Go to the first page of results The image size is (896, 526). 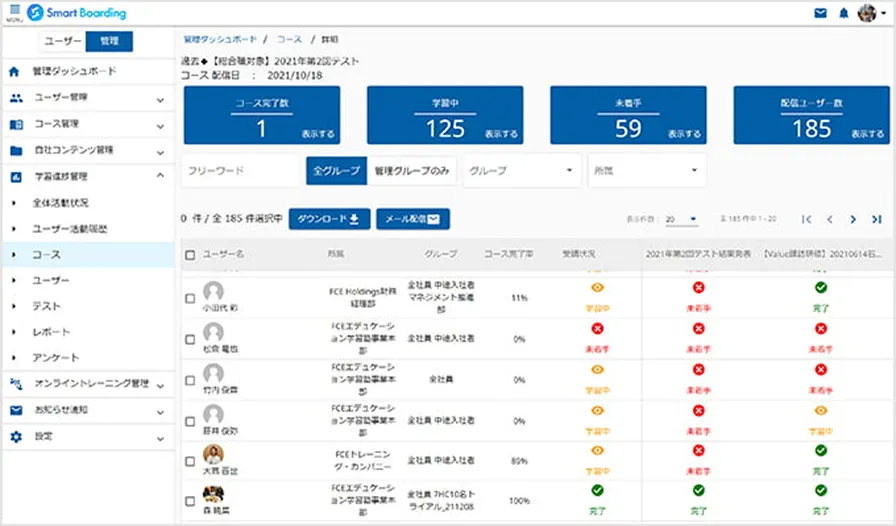point(806,219)
